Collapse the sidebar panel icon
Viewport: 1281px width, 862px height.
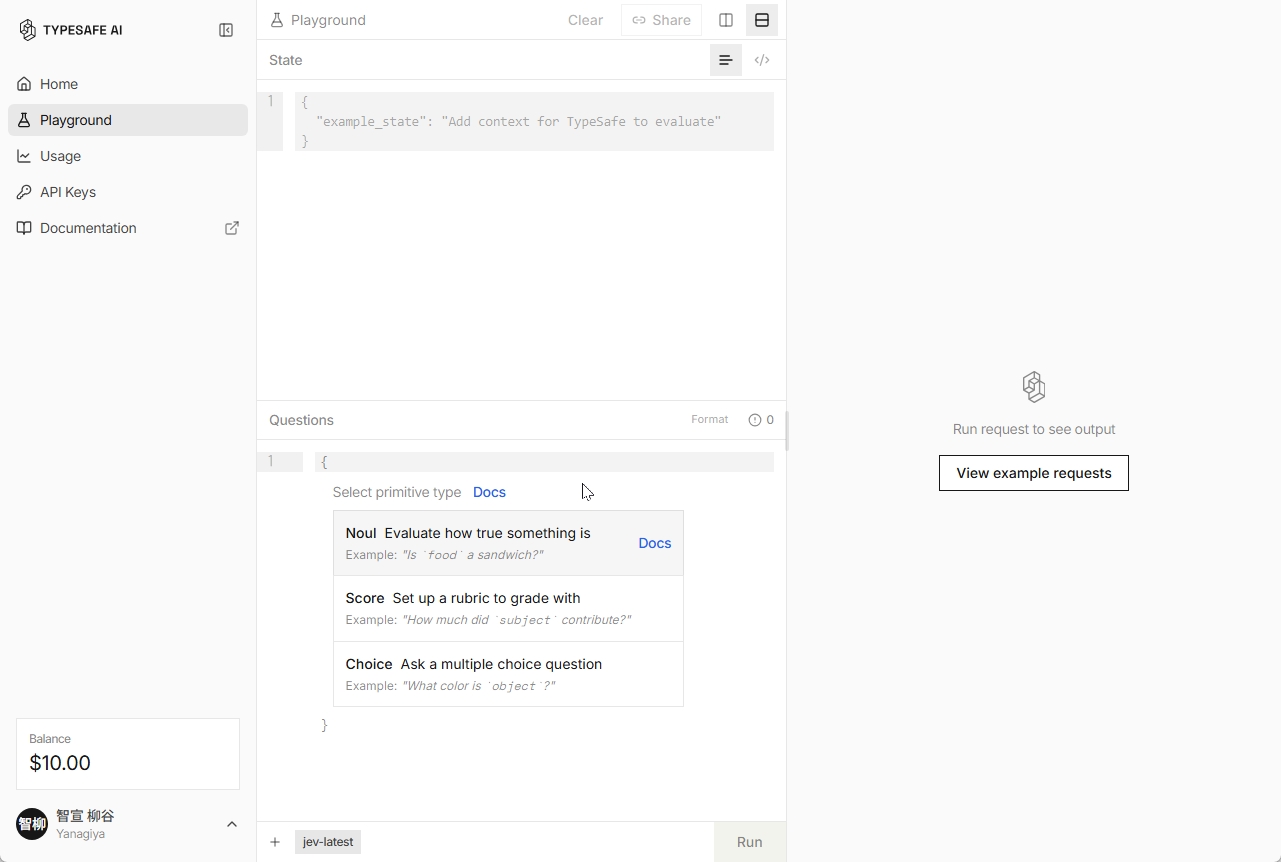coord(226,30)
